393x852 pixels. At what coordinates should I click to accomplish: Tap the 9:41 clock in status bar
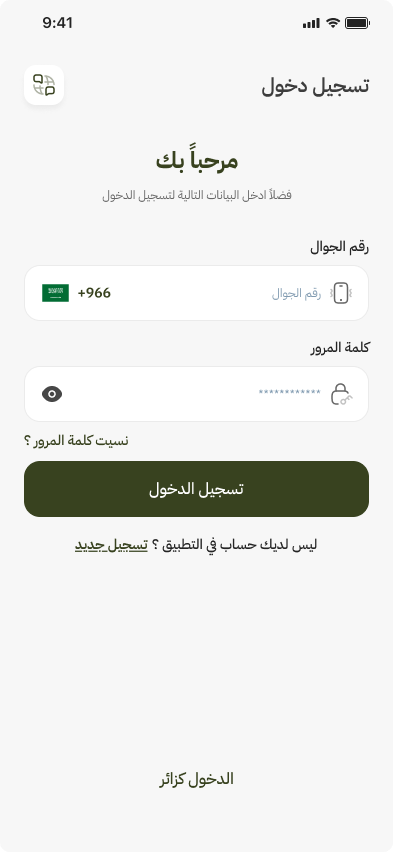click(x=58, y=23)
